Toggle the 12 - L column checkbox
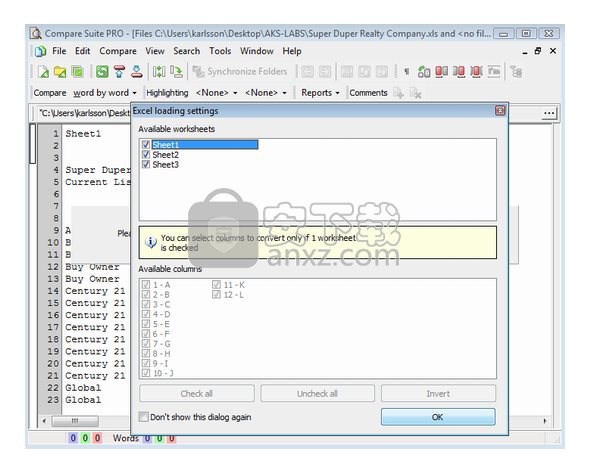Image resolution: width=592 pixels, height=459 pixels. [x=216, y=294]
